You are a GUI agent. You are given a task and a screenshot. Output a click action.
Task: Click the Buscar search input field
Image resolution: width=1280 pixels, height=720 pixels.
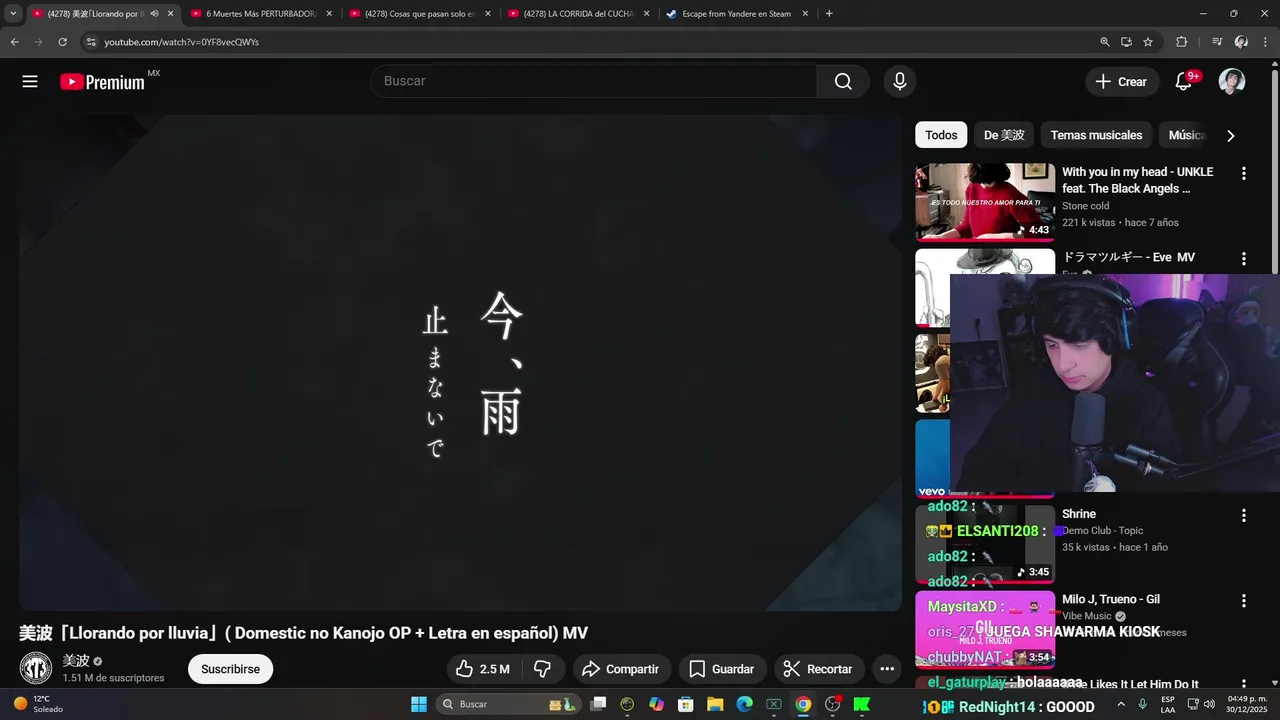[594, 81]
